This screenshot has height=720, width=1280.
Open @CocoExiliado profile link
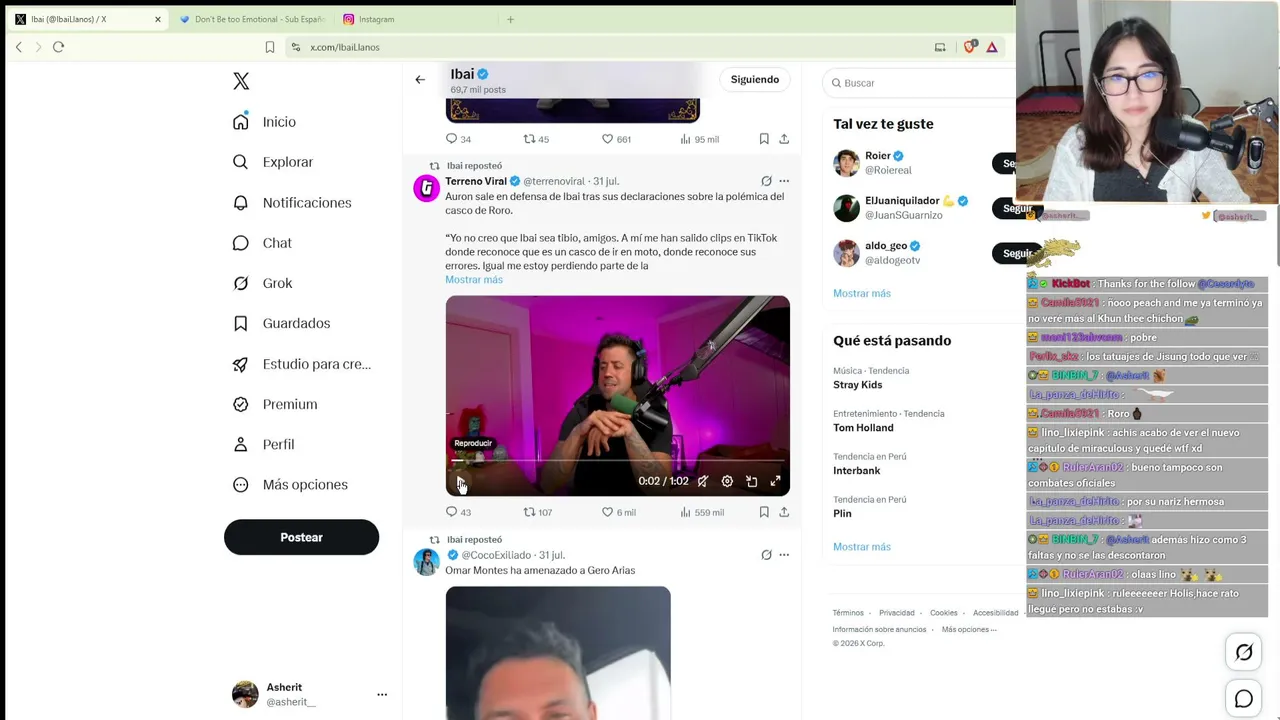496,555
